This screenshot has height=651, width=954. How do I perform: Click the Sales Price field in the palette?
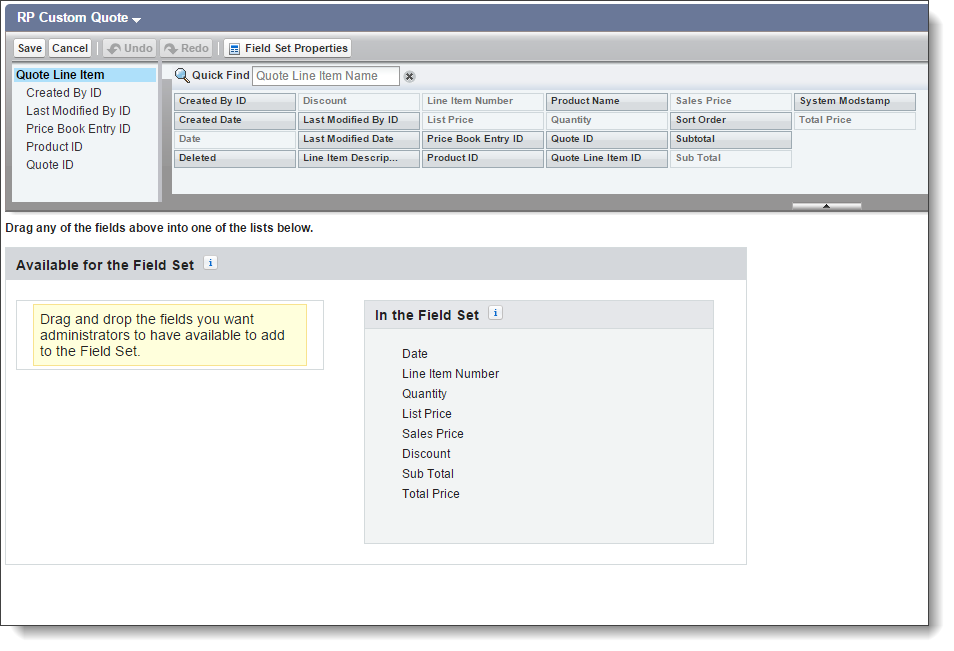[731, 102]
